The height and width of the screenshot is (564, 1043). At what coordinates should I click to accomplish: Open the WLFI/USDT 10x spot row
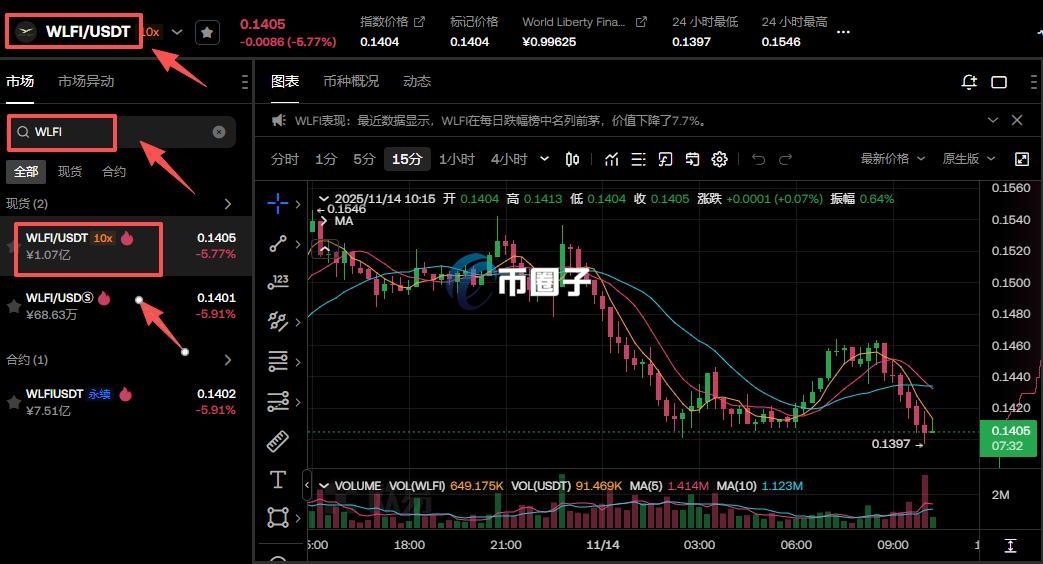tap(126, 246)
